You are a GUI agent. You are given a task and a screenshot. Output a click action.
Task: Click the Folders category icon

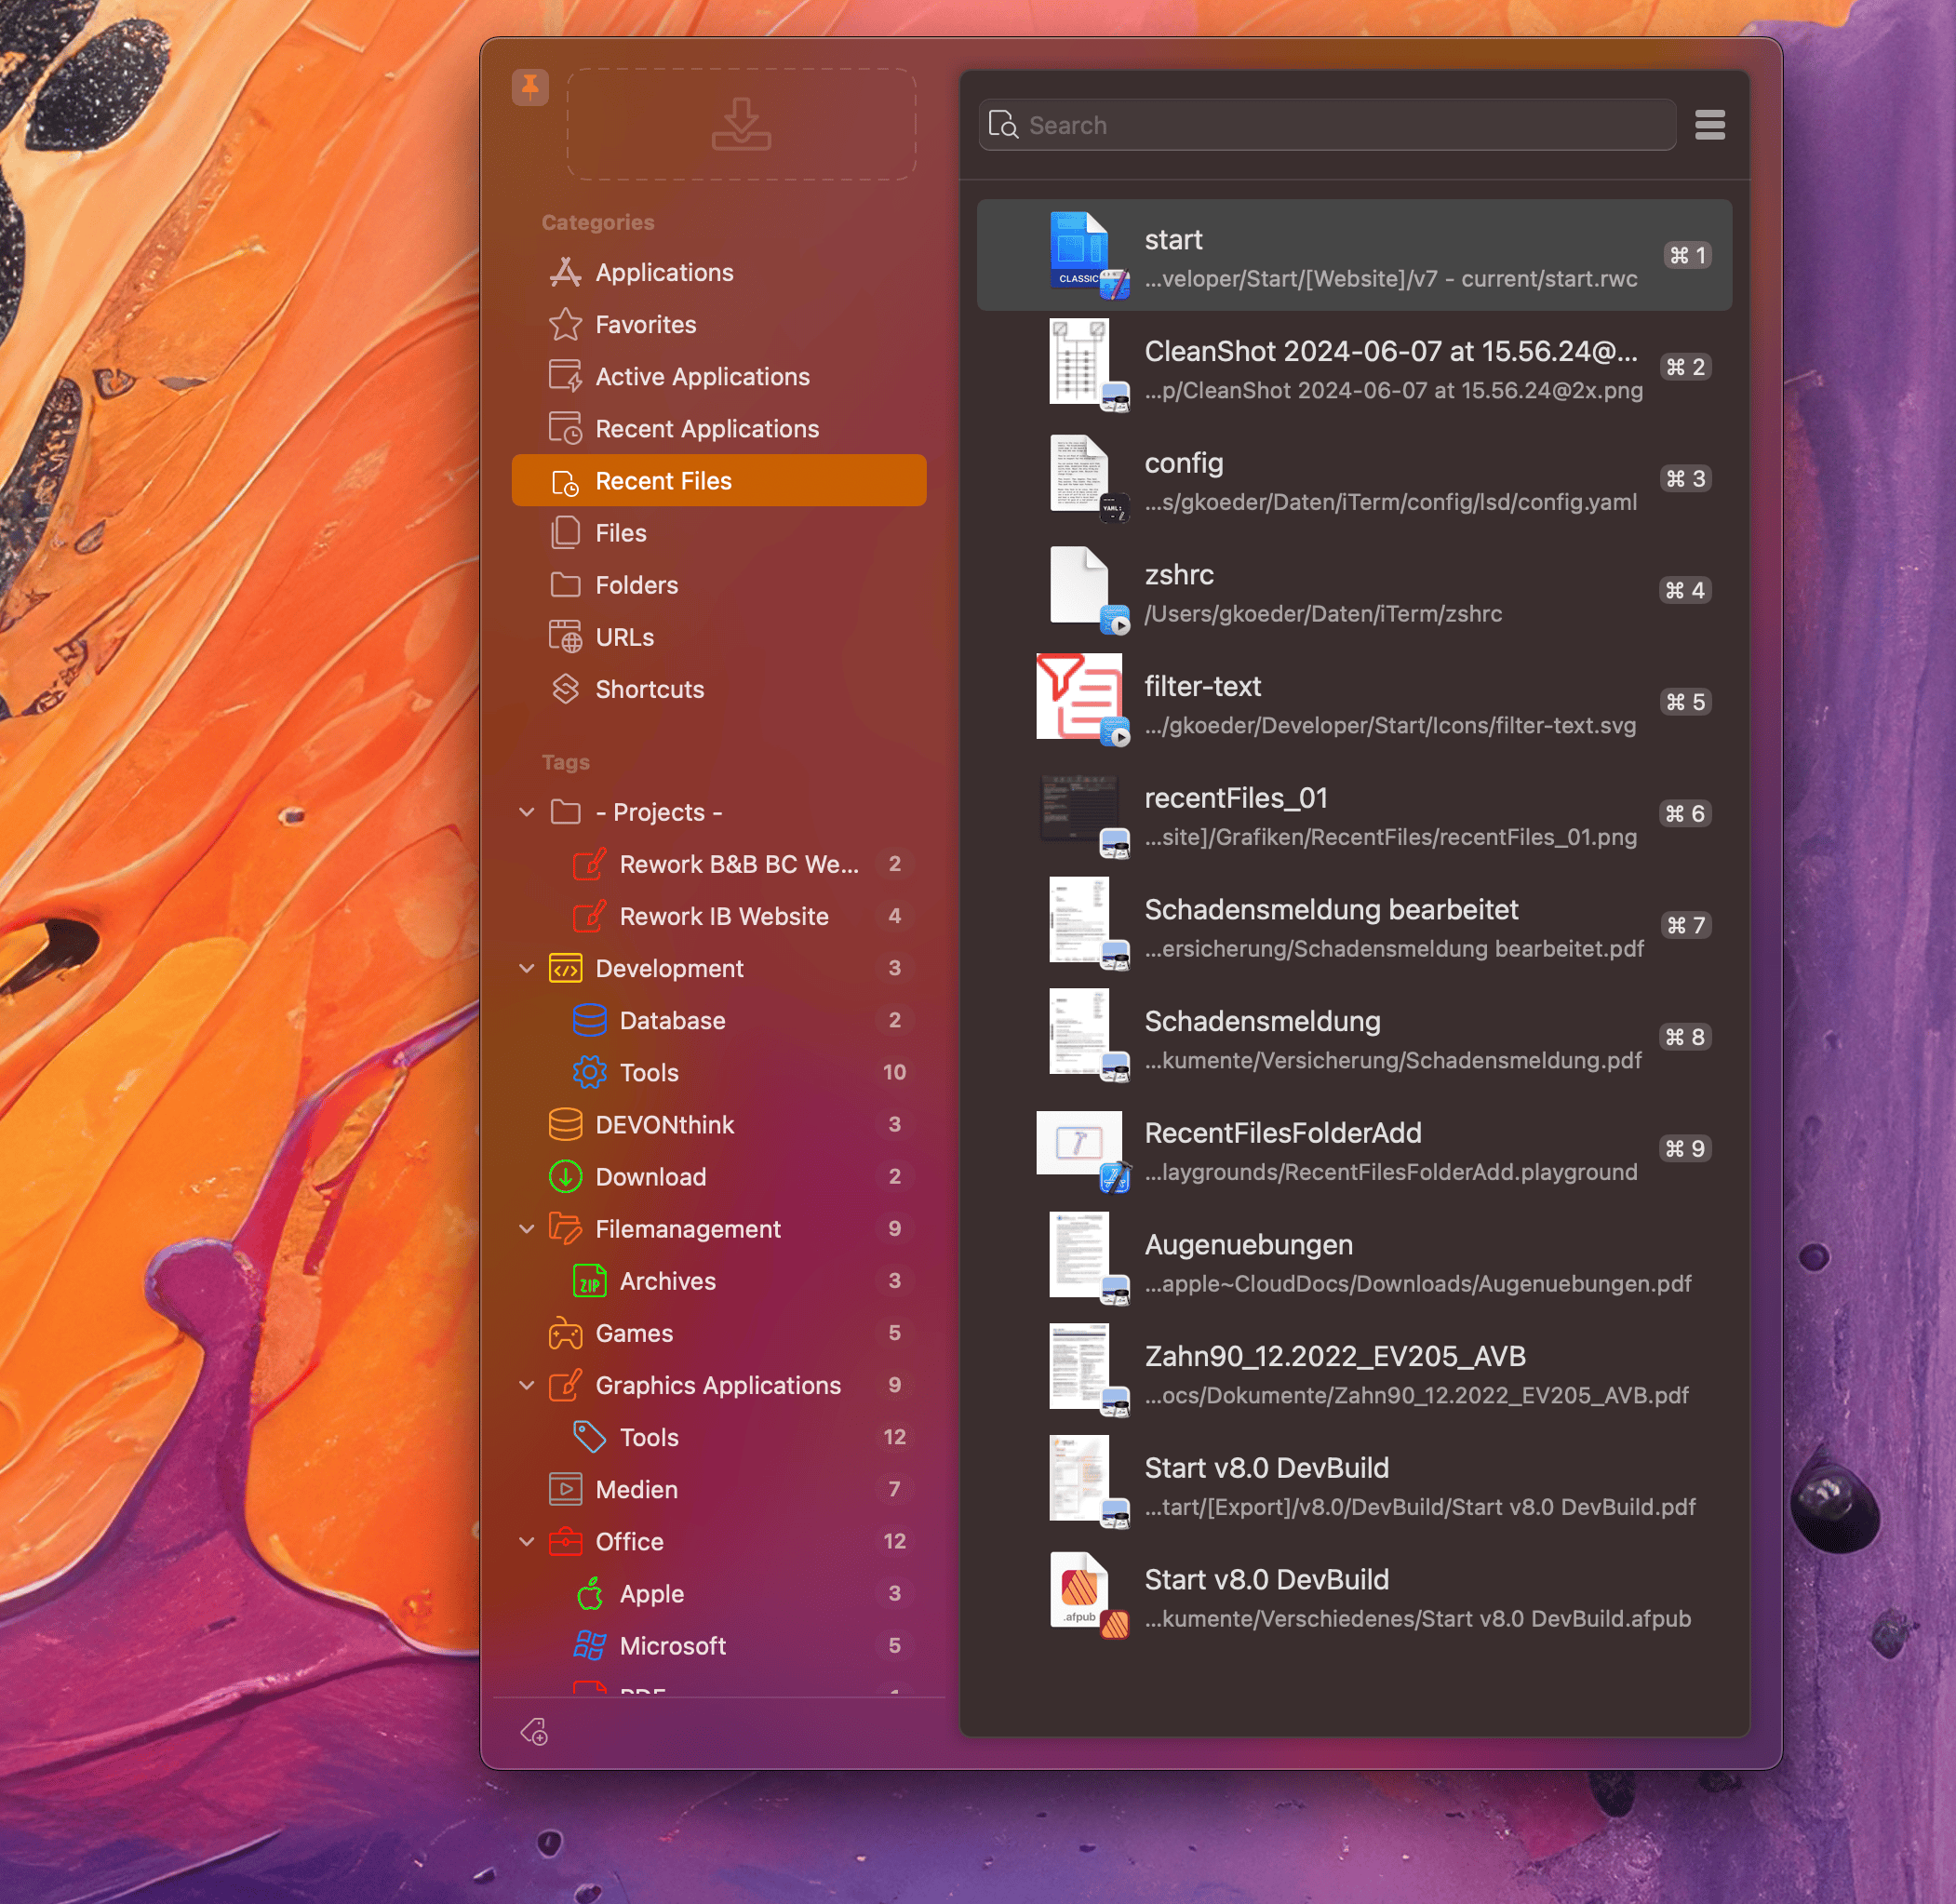click(565, 584)
